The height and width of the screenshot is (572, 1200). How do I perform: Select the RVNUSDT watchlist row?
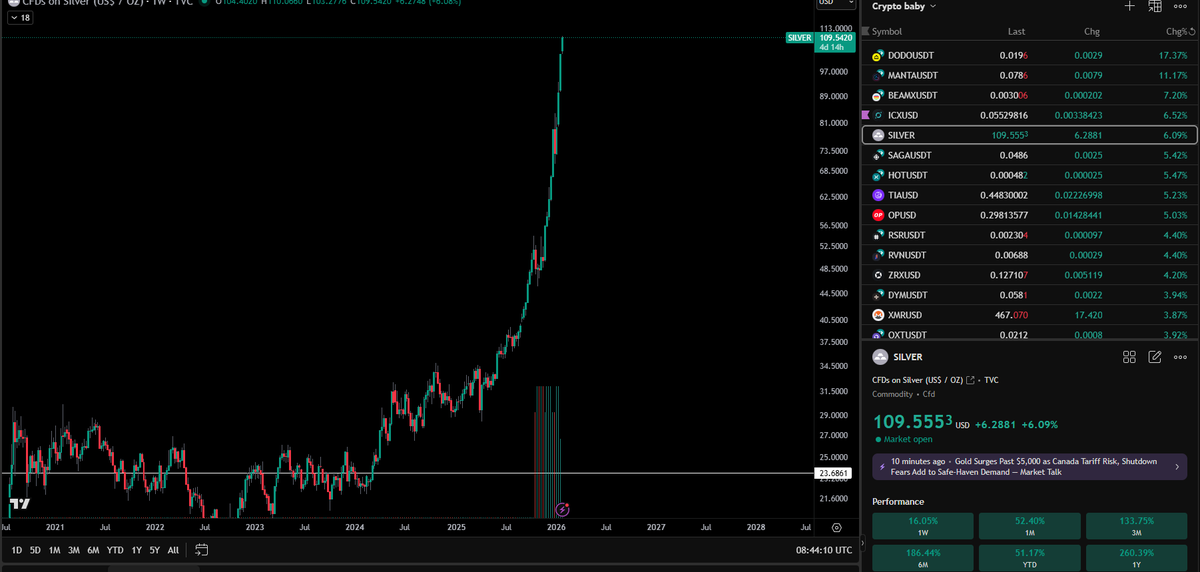[1029, 255]
